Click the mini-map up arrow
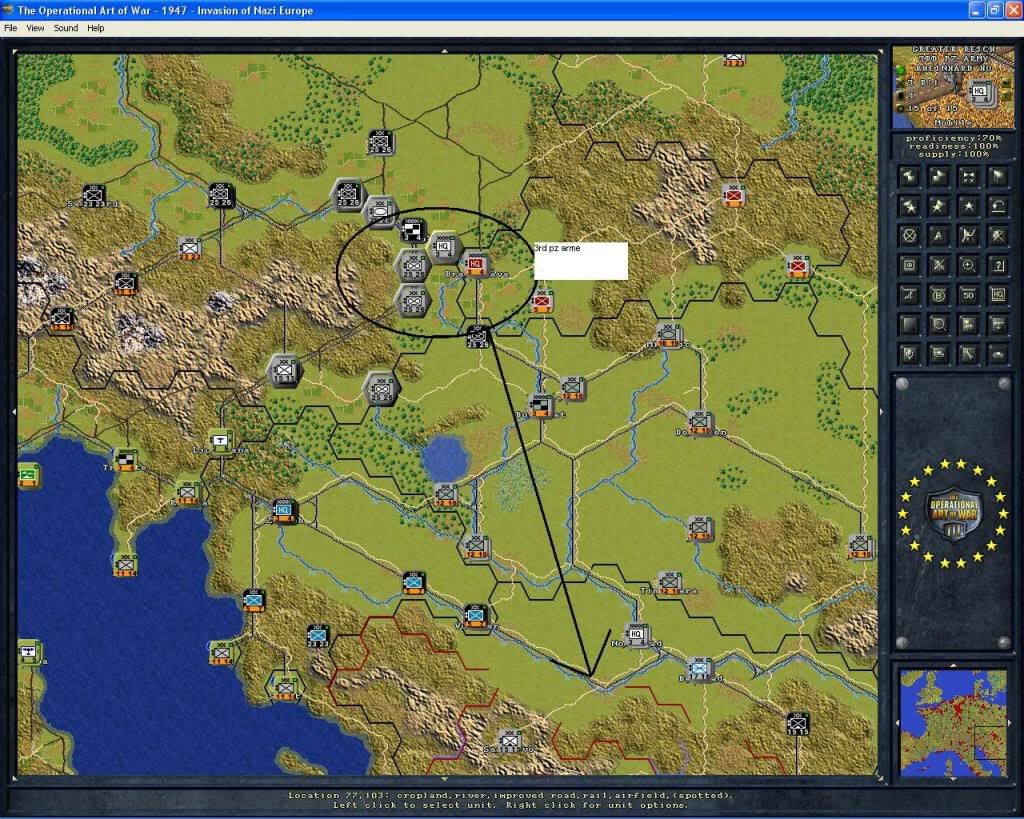This screenshot has height=819, width=1024. point(953,666)
